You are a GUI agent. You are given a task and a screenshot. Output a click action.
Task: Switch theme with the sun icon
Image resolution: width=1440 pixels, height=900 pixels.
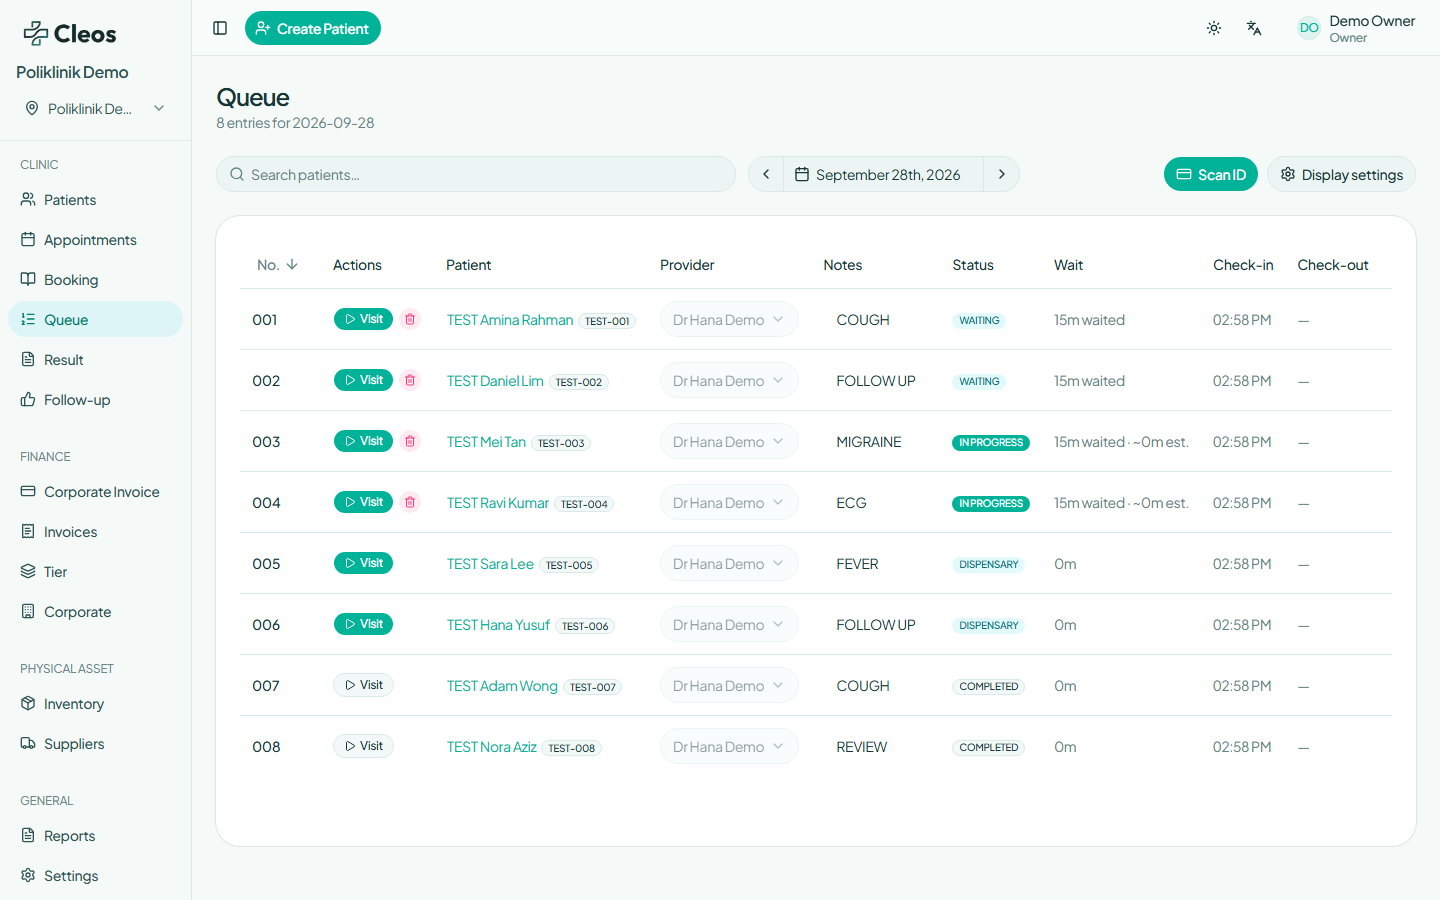pos(1214,28)
